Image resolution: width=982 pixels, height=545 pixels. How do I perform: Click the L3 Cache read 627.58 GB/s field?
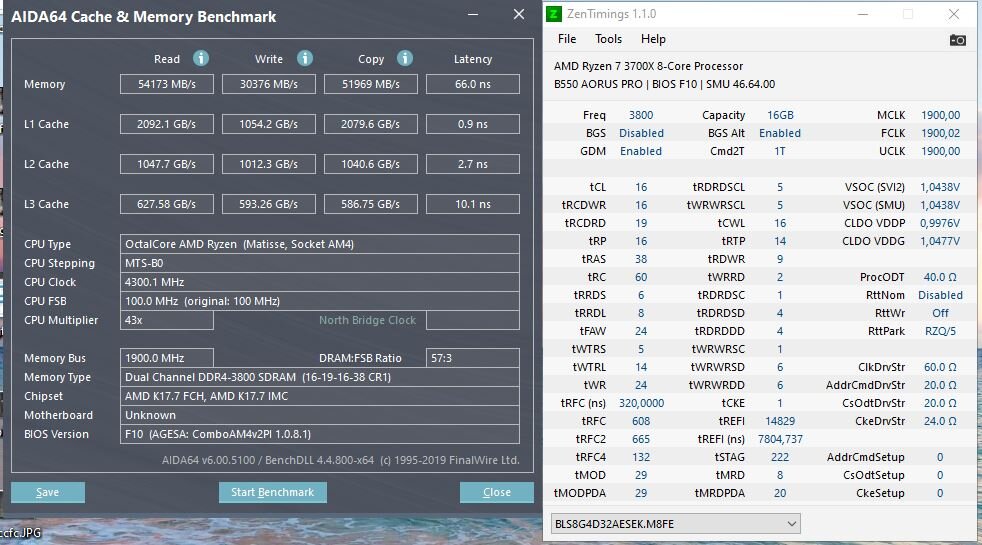pyautogui.click(x=167, y=204)
